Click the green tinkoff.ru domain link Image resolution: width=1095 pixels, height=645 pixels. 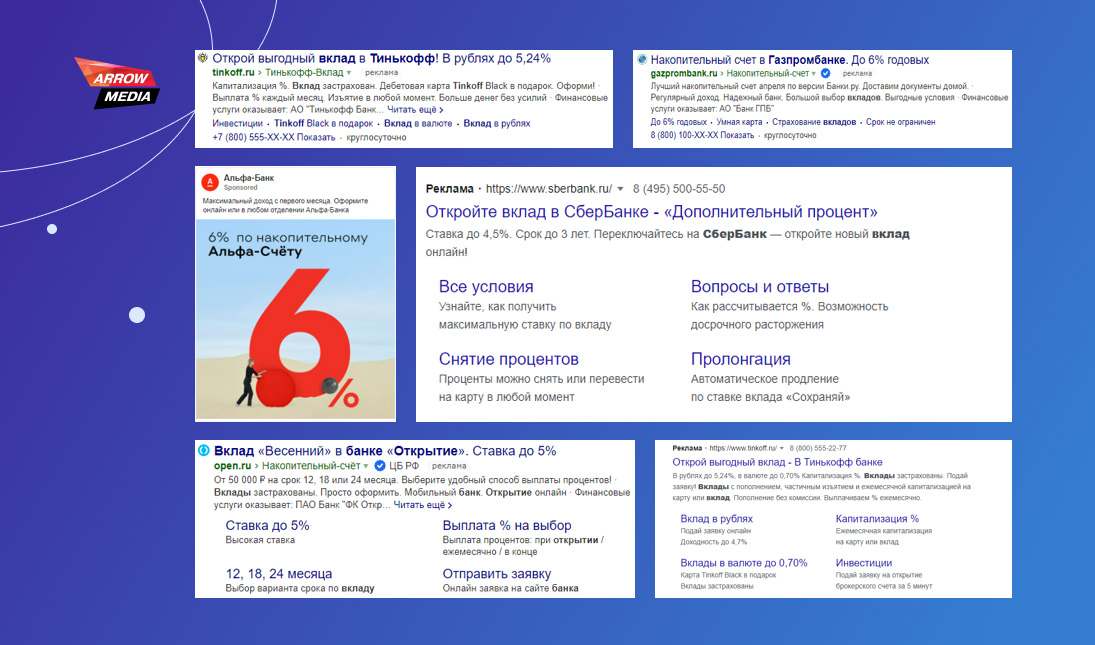233,73
